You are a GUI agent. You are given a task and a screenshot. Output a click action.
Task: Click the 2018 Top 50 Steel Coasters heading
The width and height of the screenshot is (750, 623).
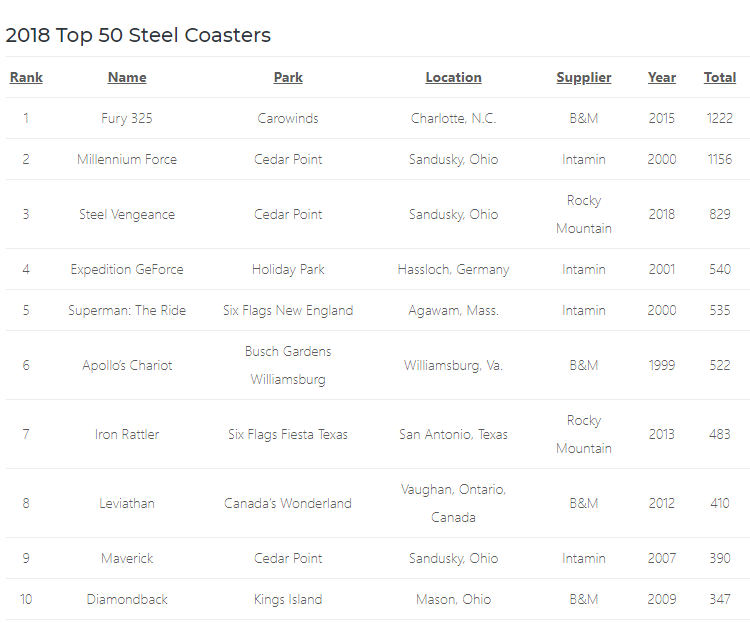(x=138, y=35)
